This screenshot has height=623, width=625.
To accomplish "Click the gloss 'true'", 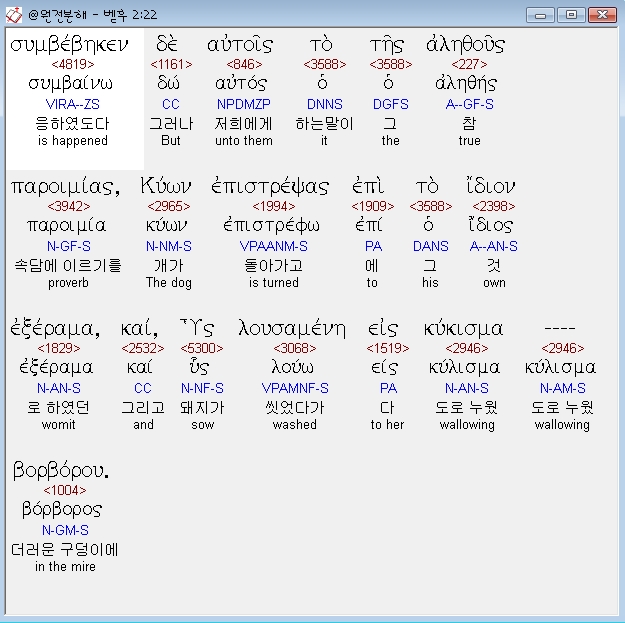I will (x=470, y=141).
